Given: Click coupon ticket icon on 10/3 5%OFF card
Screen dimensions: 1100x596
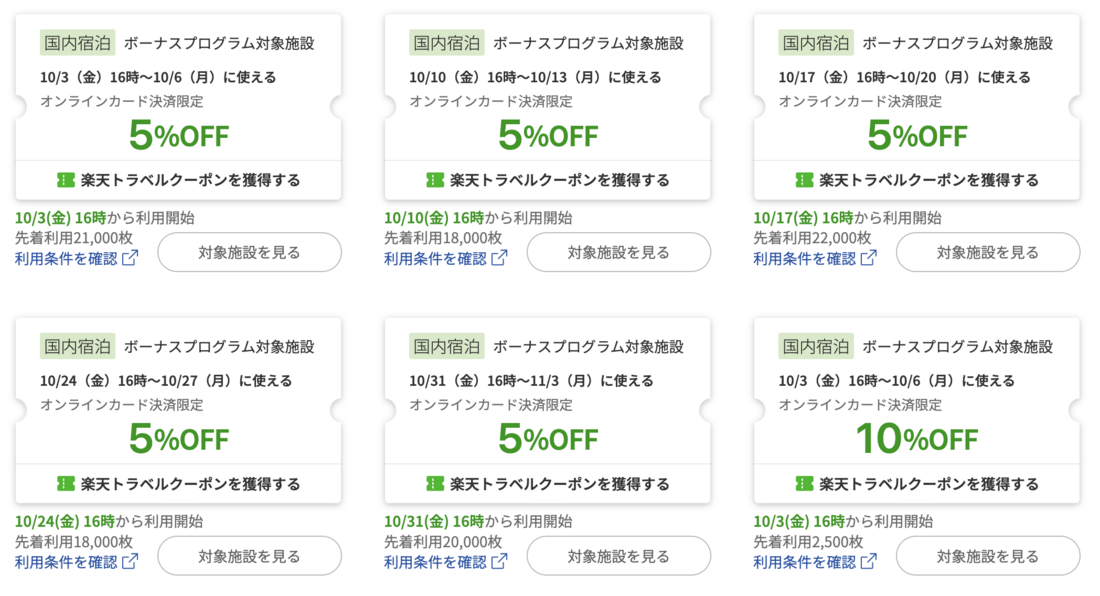Looking at the screenshot, I should tap(66, 180).
